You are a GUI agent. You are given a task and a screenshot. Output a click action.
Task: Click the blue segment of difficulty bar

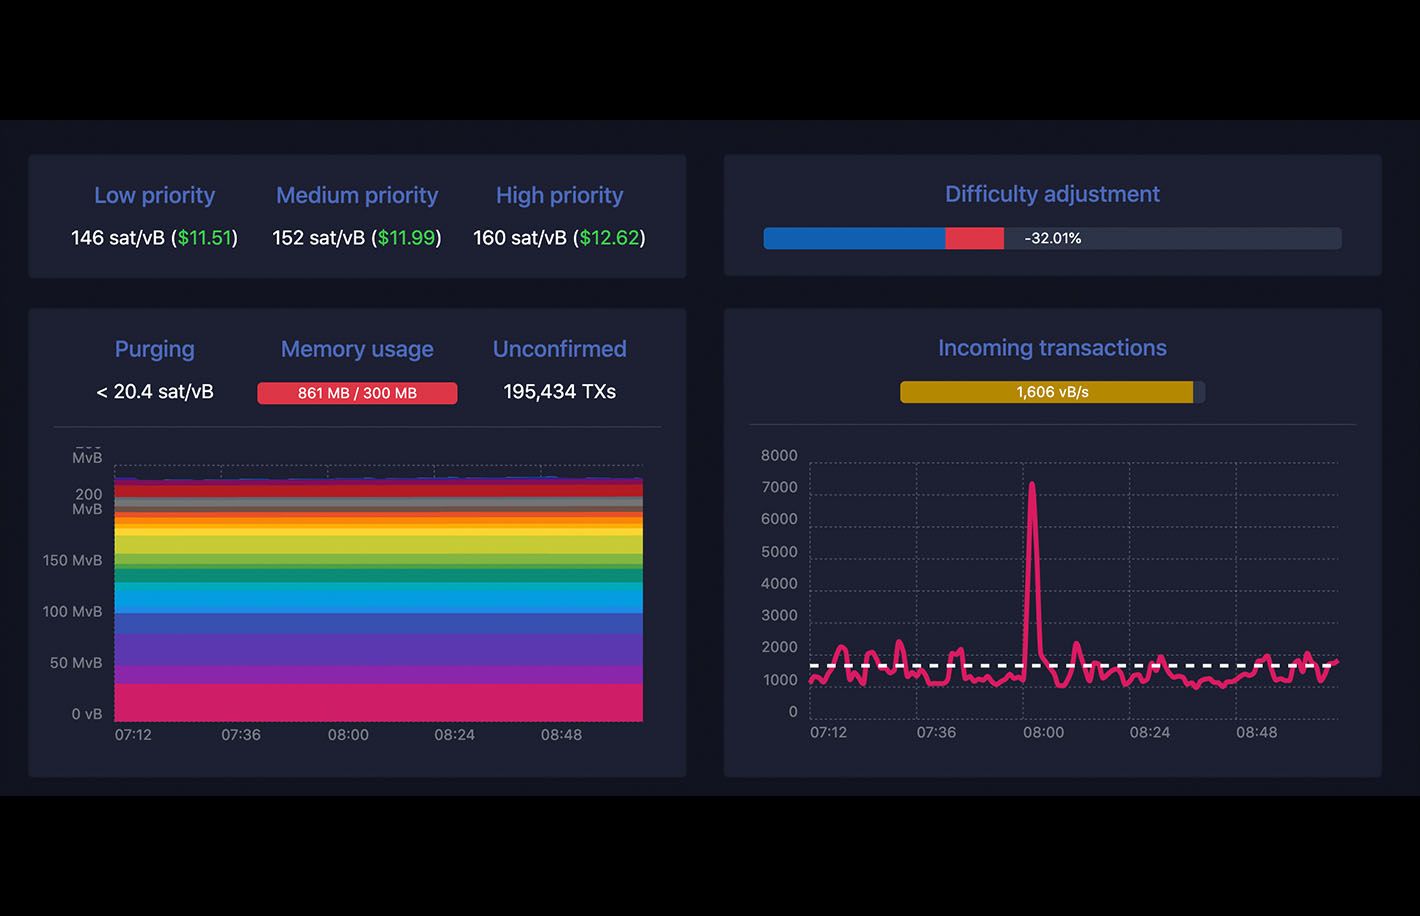tap(854, 238)
